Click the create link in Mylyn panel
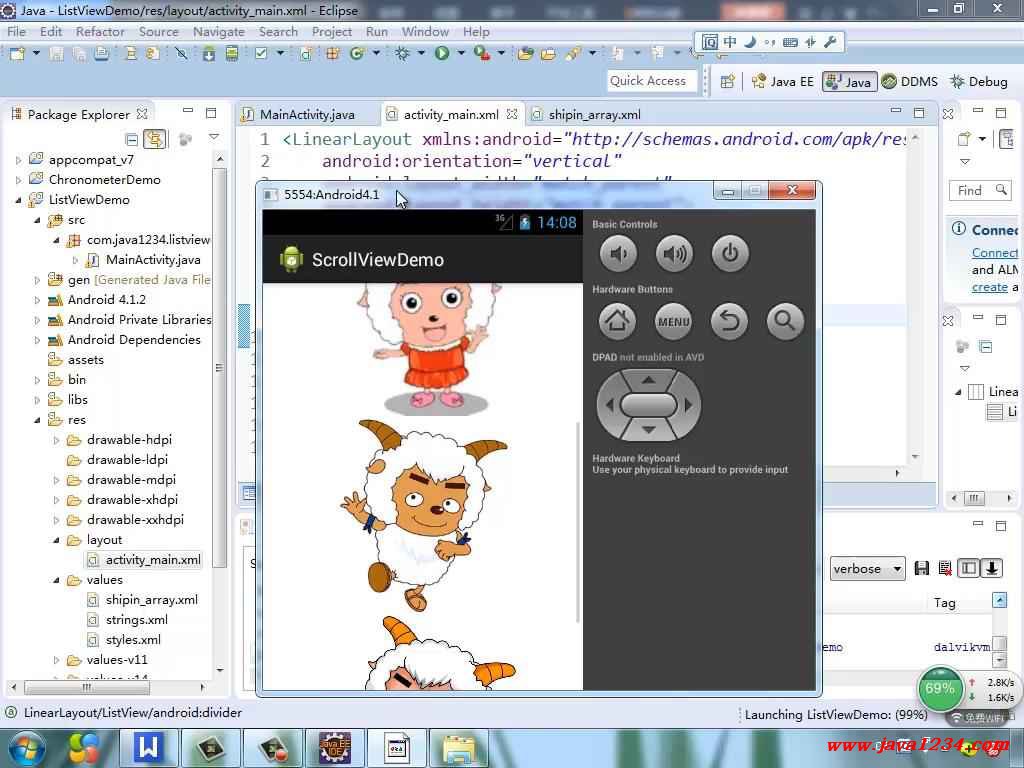The image size is (1024, 768). pos(989,287)
